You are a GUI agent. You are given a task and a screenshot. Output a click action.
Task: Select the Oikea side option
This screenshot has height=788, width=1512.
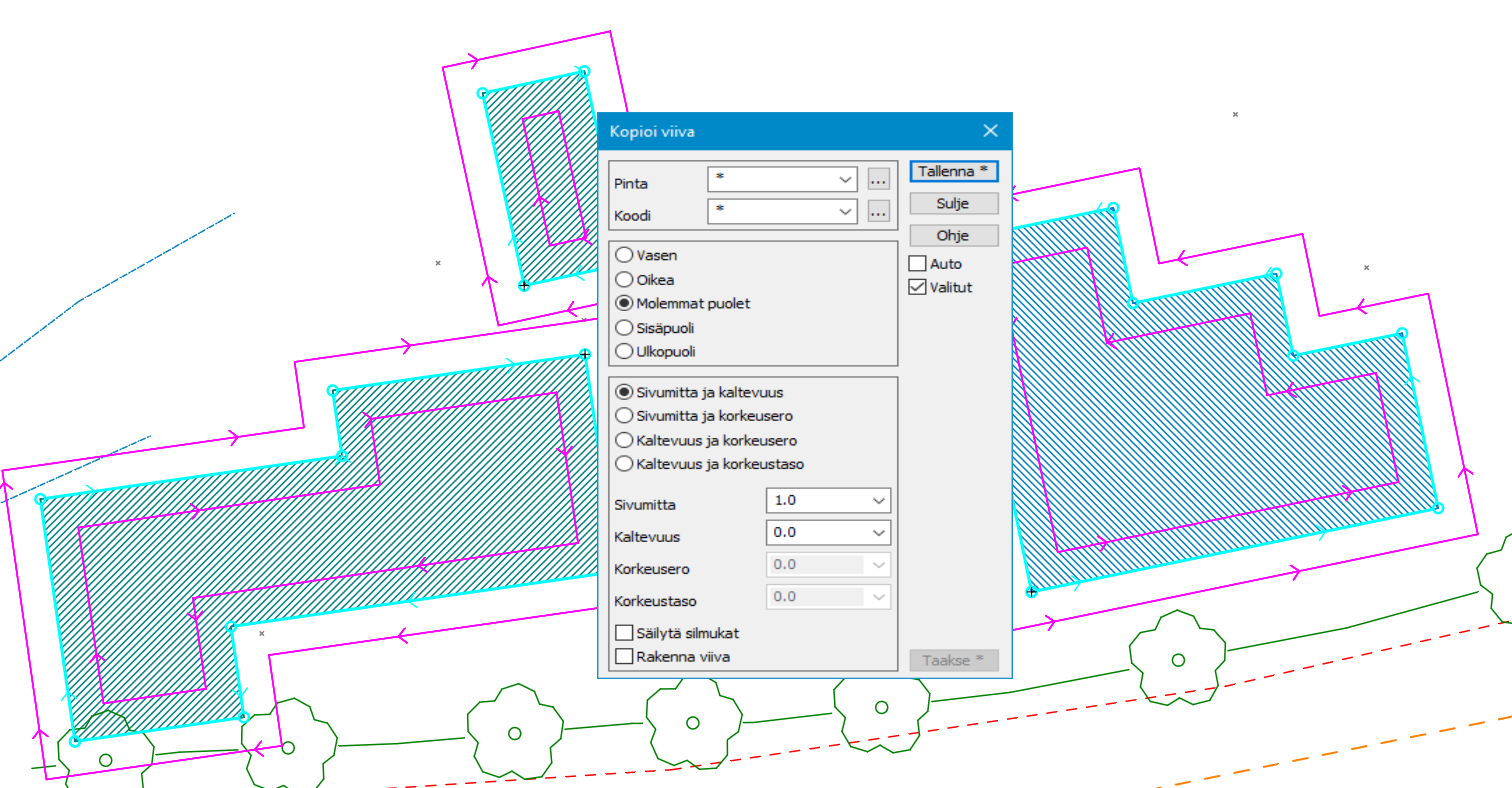click(x=624, y=279)
